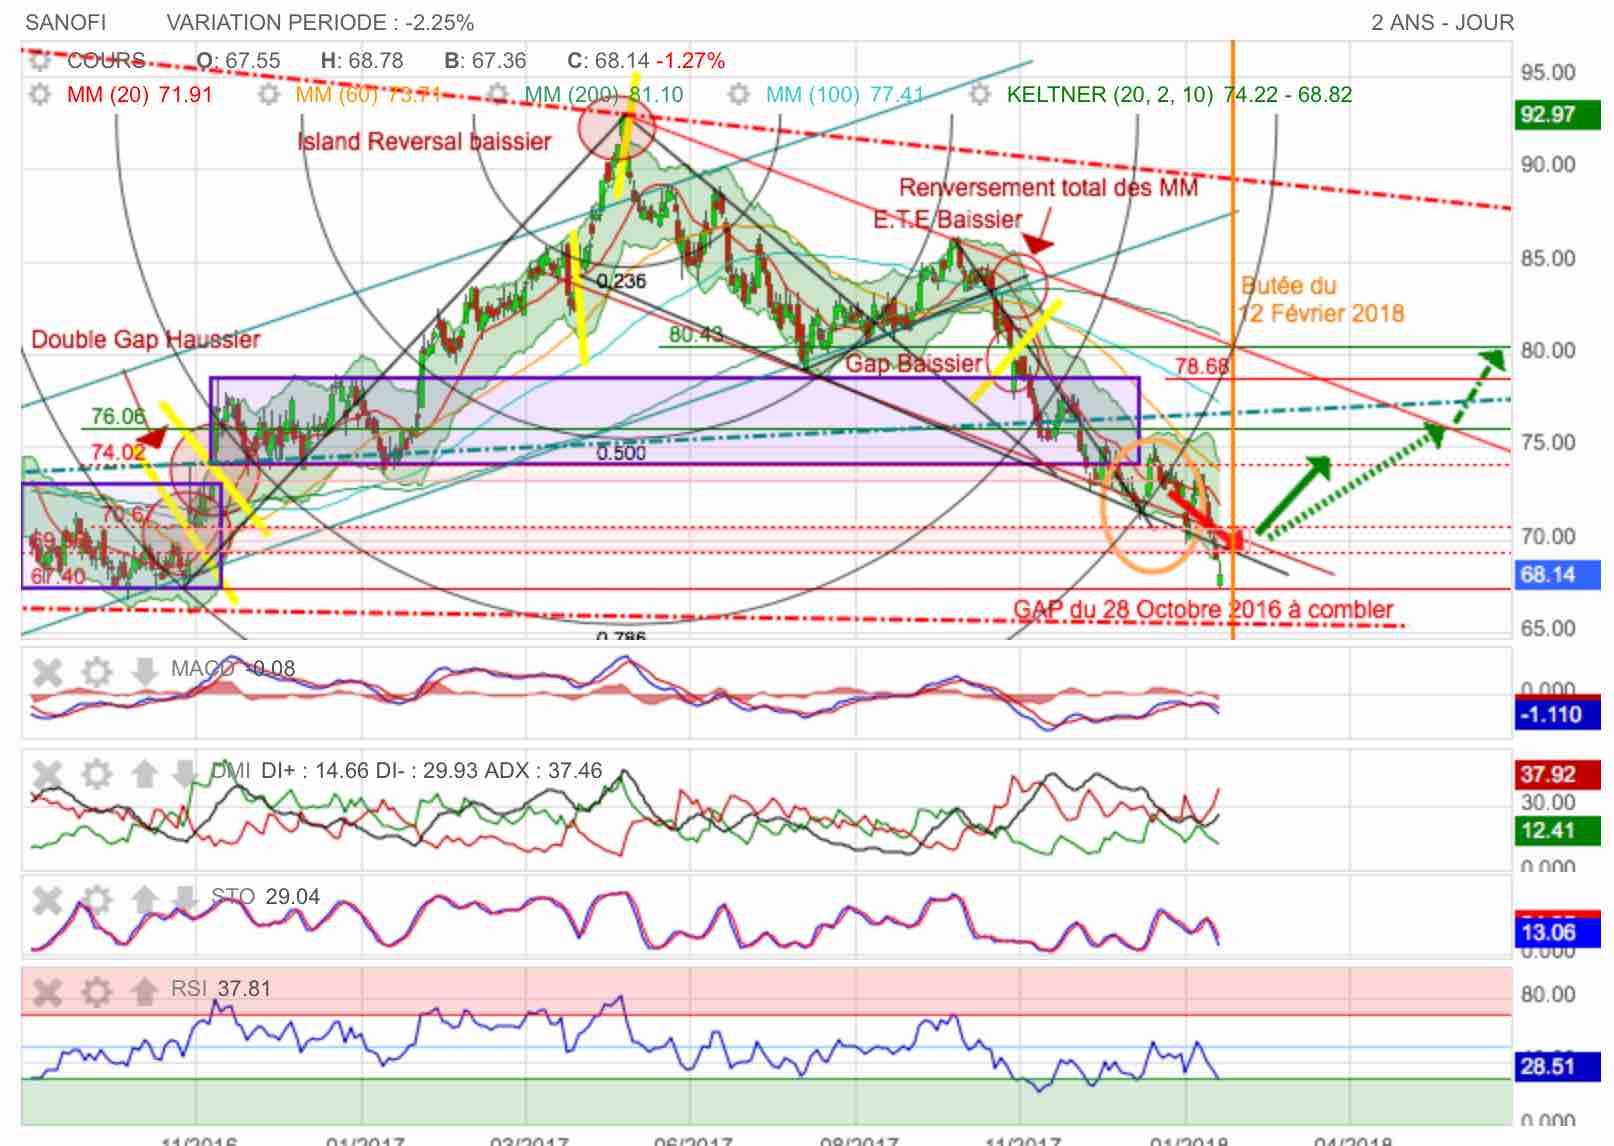Open RSI indicator settings gear

97,991
